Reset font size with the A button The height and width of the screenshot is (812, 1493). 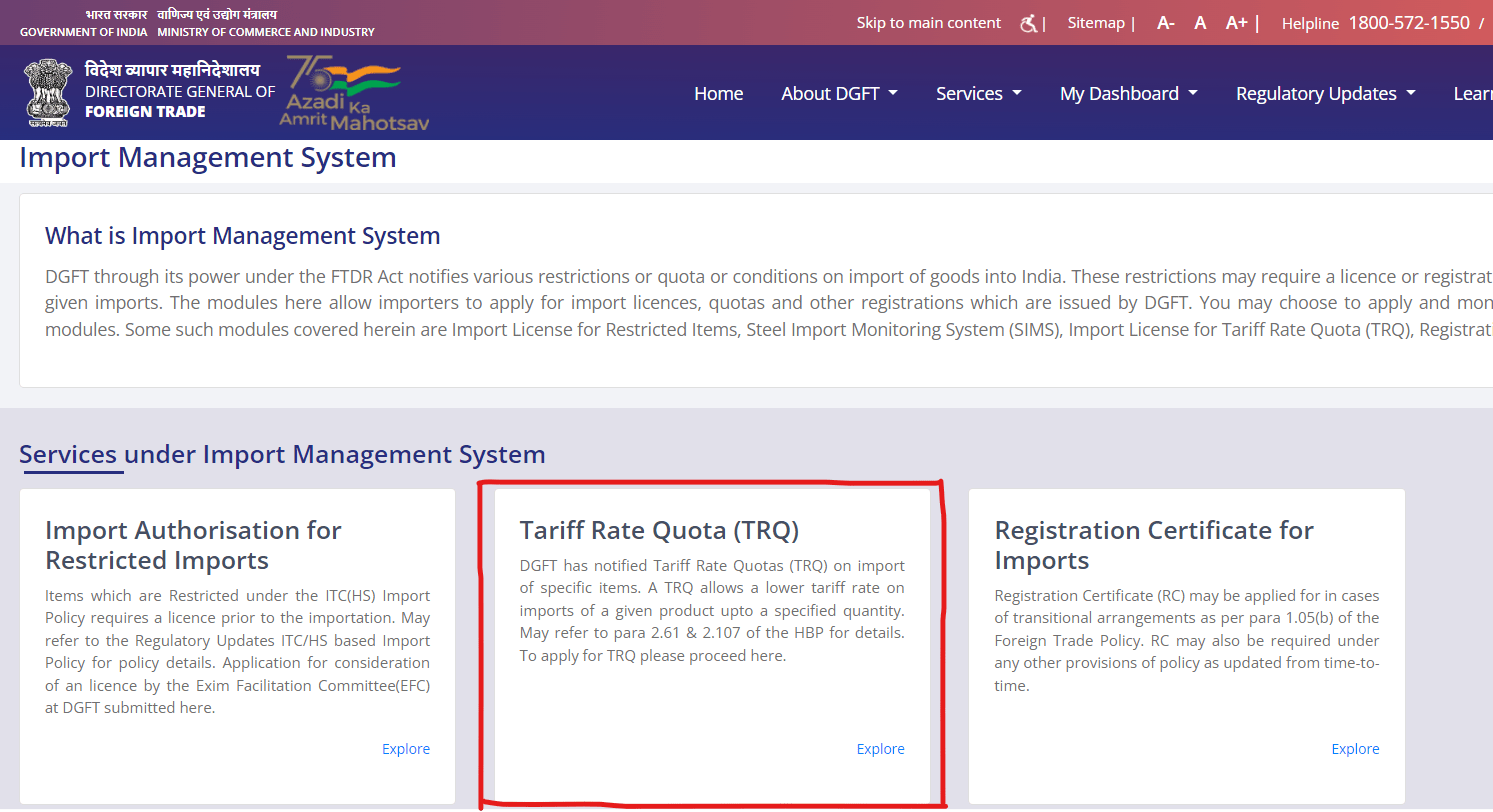point(1200,23)
